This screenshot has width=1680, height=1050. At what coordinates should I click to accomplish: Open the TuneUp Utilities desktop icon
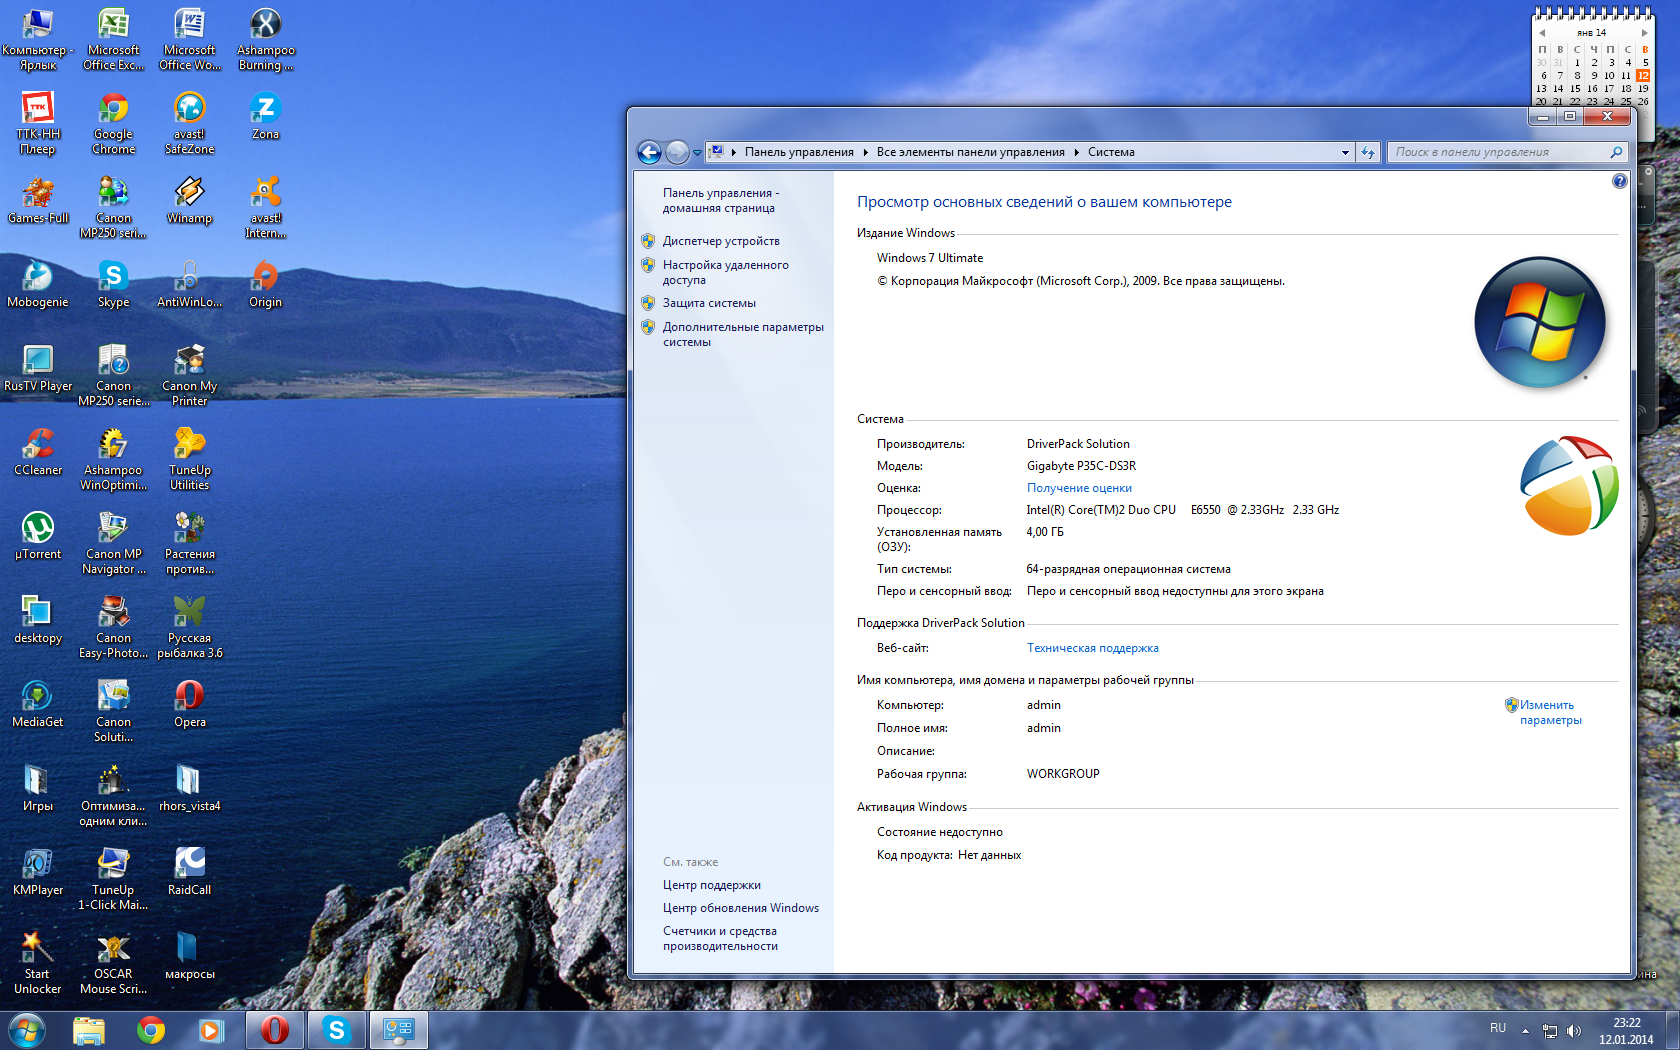[x=189, y=460]
